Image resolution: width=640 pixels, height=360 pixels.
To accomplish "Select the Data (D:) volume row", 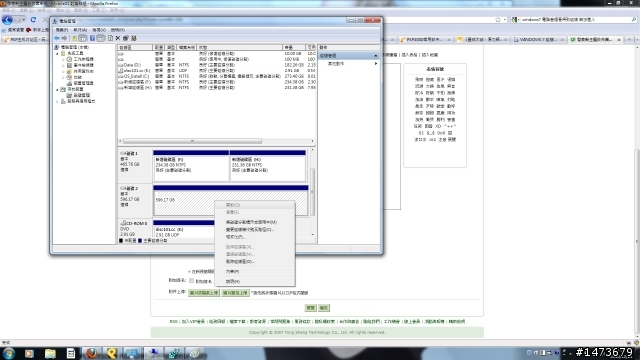I will pos(217,65).
